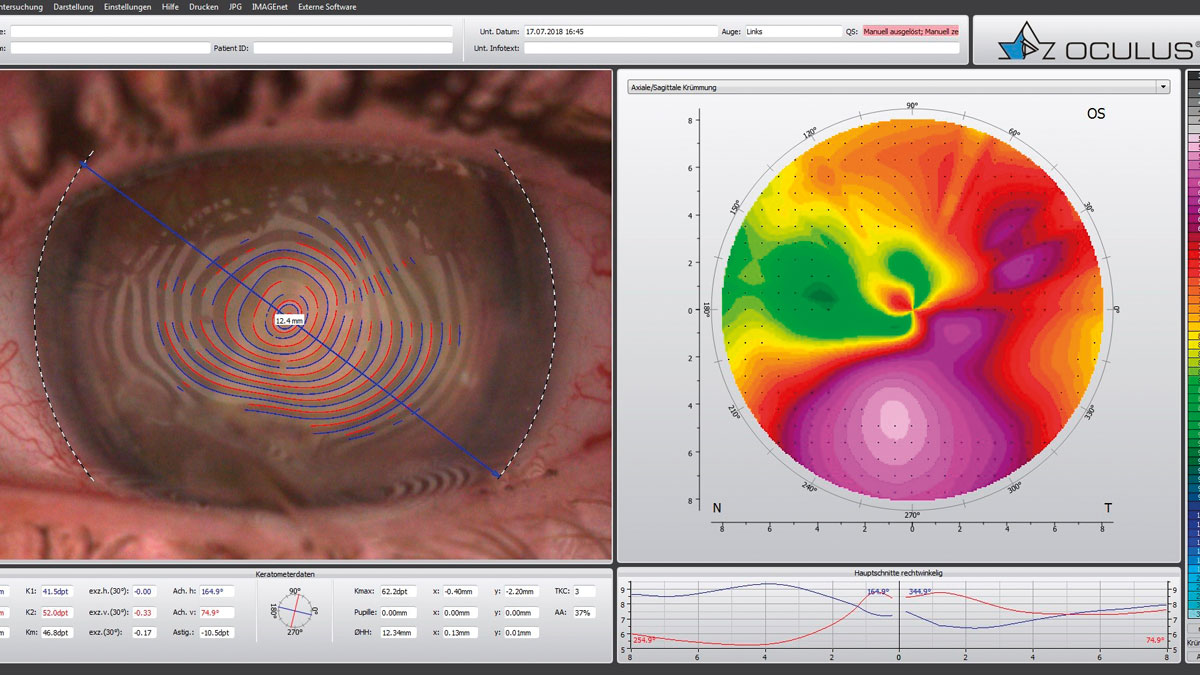This screenshot has width=1200, height=675.
Task: Click the Patient ID input field
Action: coord(353,48)
